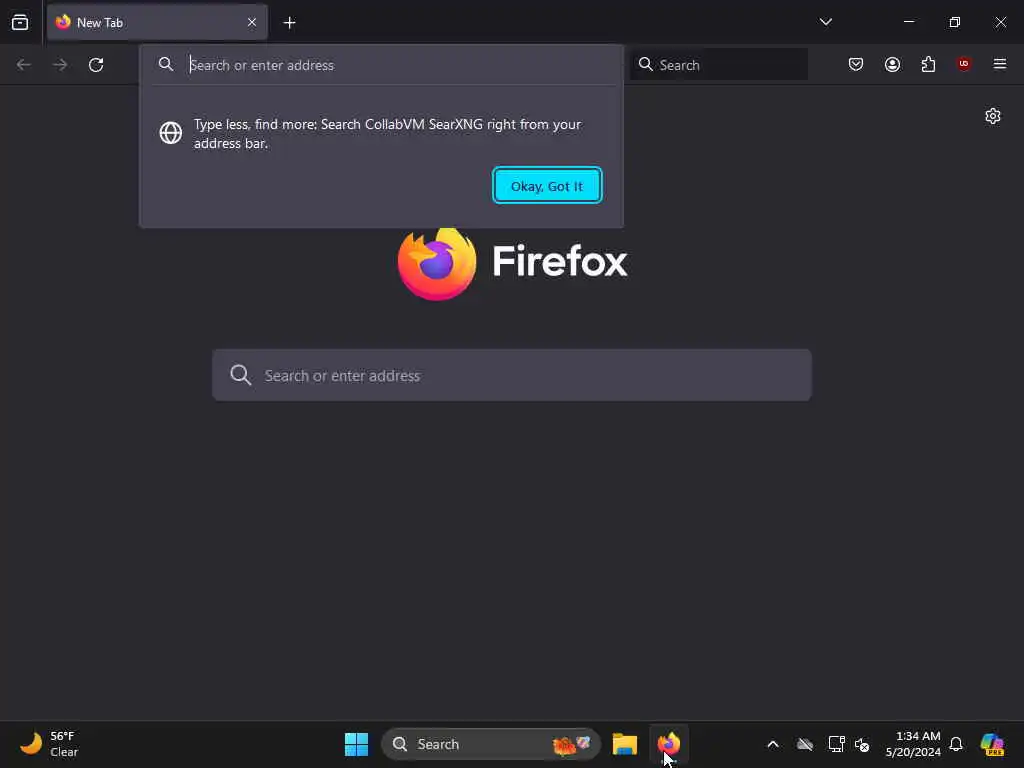This screenshot has width=1024, height=768.
Task: Open uBlock Origin extension icon
Action: (964, 63)
